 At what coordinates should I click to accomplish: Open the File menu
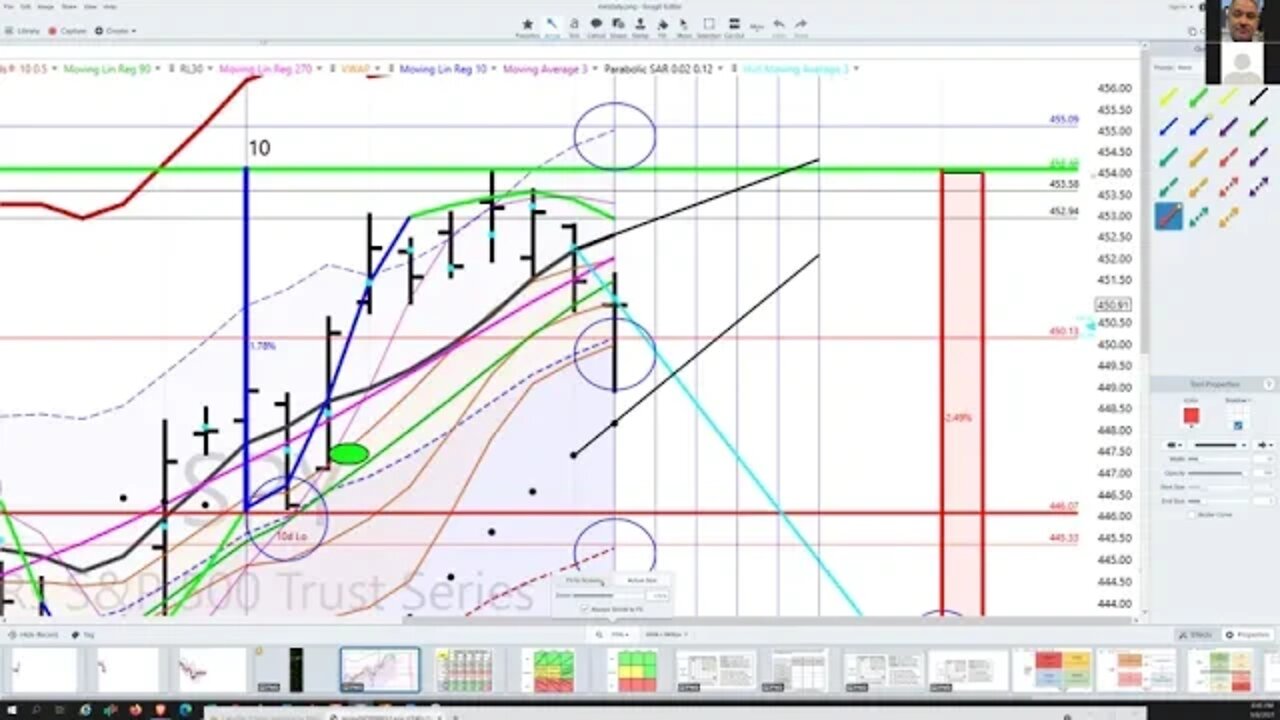click(8, 6)
